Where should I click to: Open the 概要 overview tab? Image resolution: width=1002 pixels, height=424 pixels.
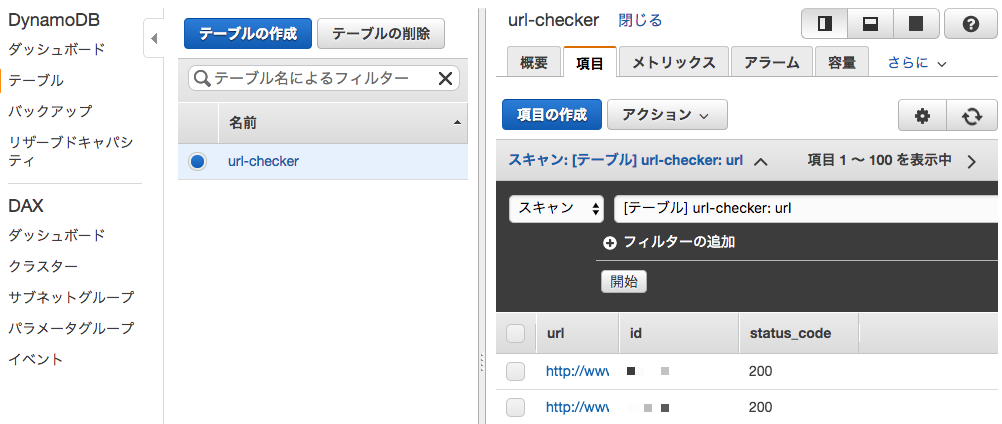pos(534,62)
